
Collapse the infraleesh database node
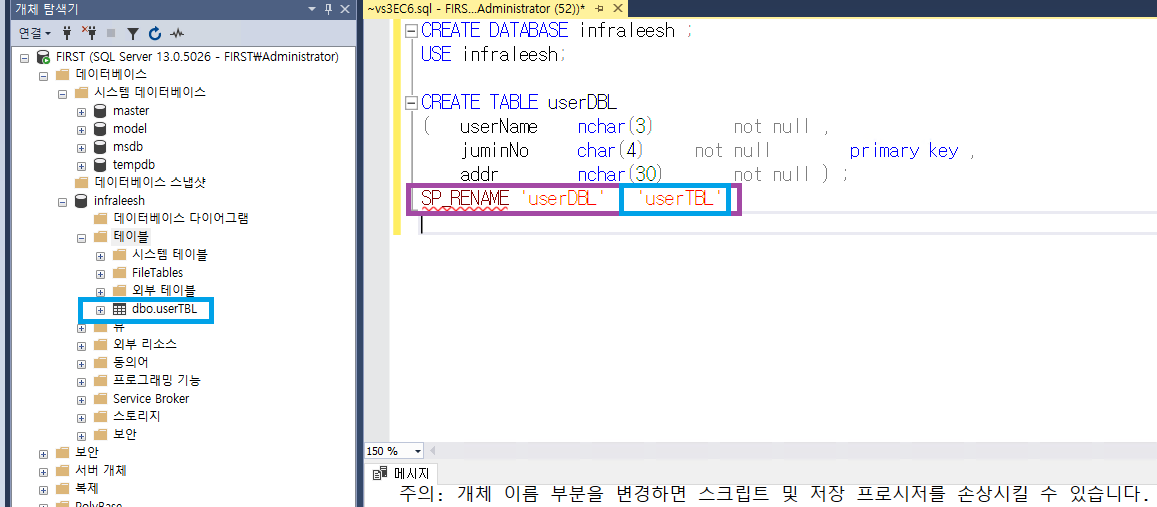point(63,201)
